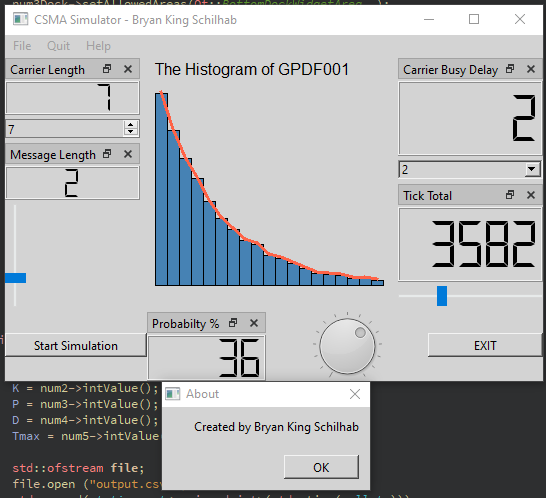Screen dimensions: 546x498
Task: Click the Carrier Length spinbox field showing 7
Action: coord(65,129)
